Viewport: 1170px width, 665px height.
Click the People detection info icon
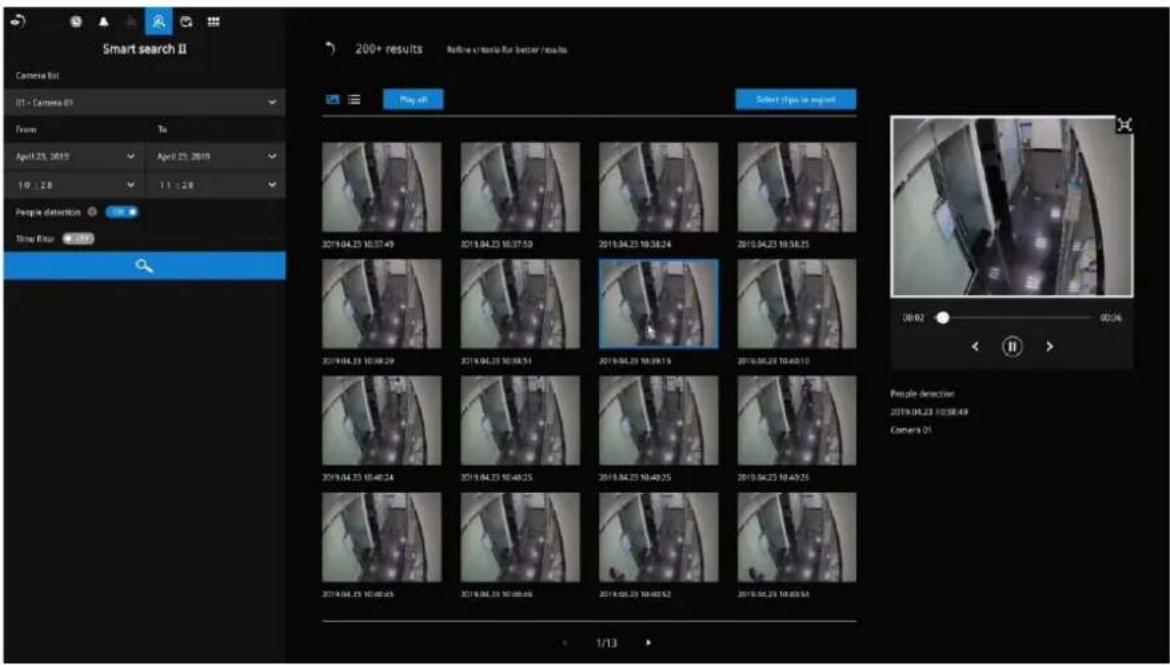[x=92, y=212]
